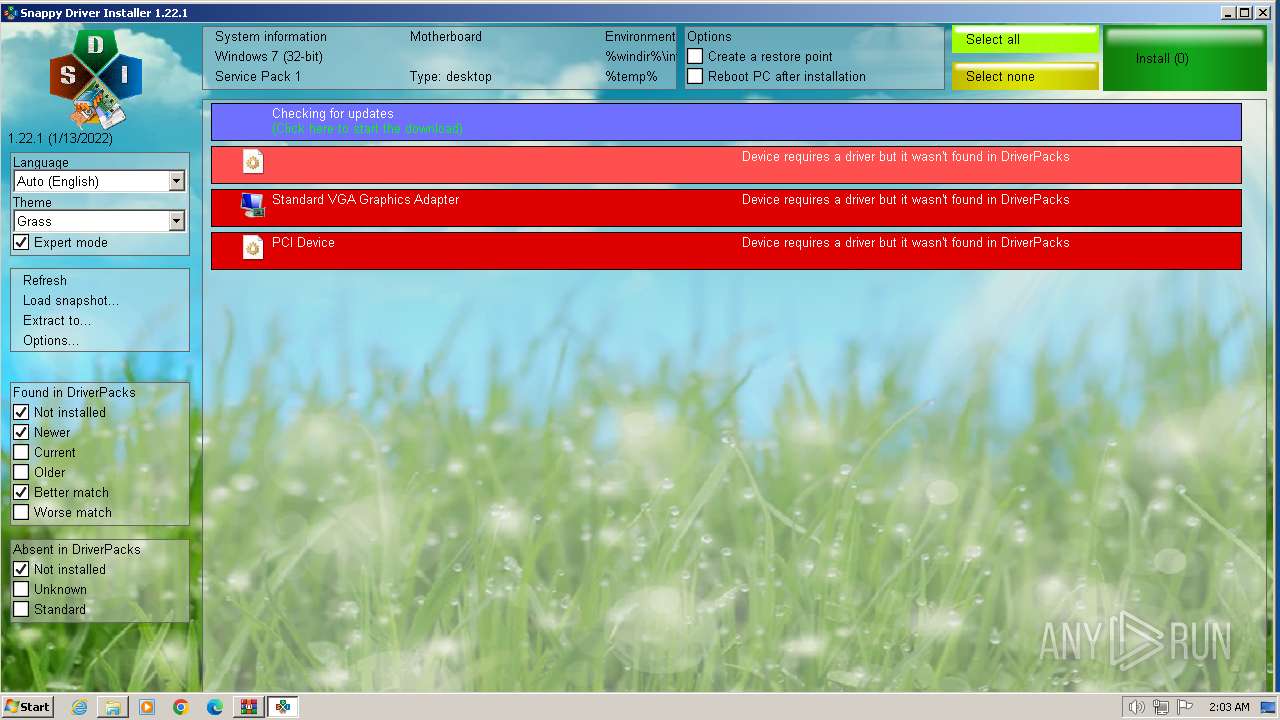Click the taskbar clock showing 2:03 AM
Viewport: 1280px width, 720px height.
click(1229, 707)
